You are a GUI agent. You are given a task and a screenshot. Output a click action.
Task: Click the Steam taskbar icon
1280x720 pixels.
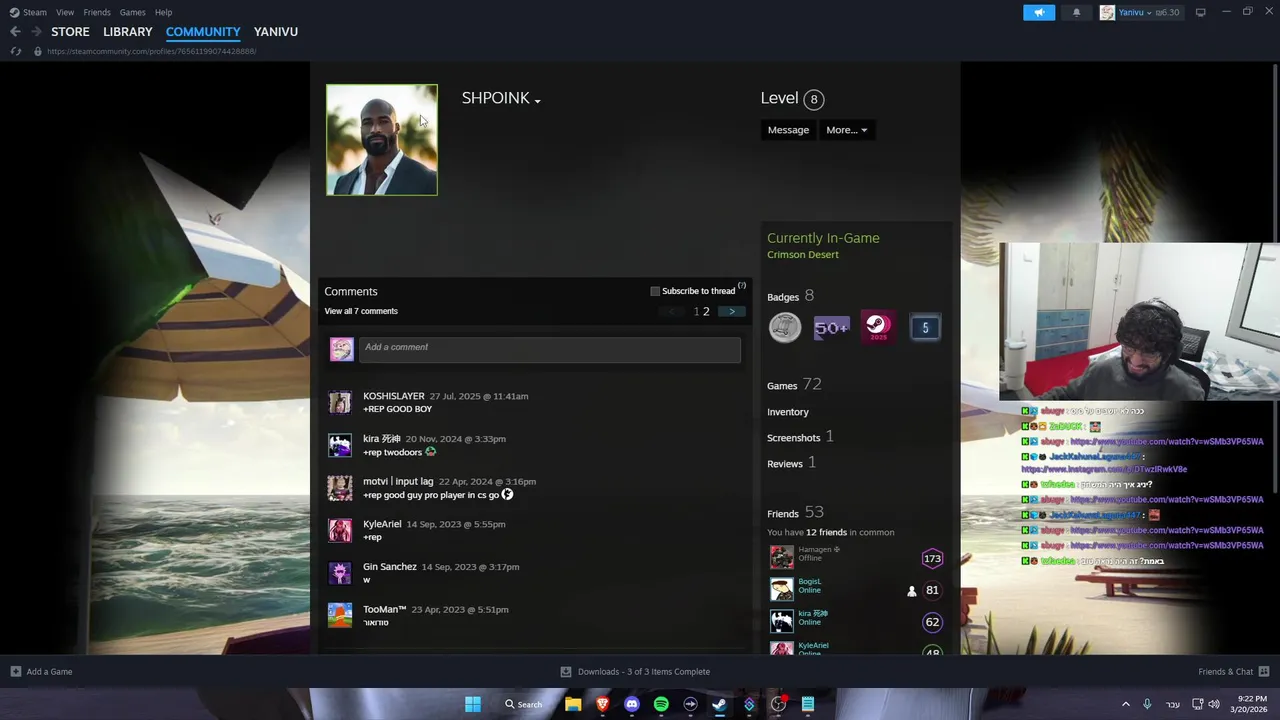(x=719, y=704)
